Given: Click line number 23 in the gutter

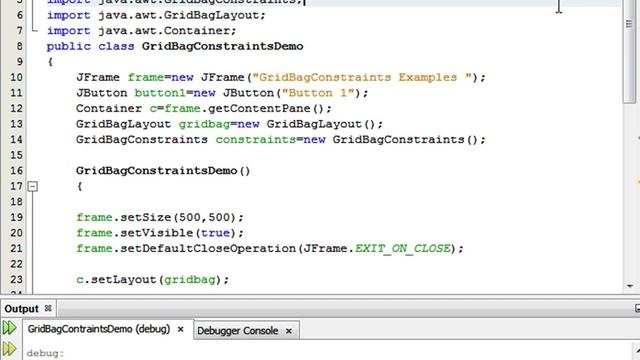Looking at the screenshot, I should (16, 279).
